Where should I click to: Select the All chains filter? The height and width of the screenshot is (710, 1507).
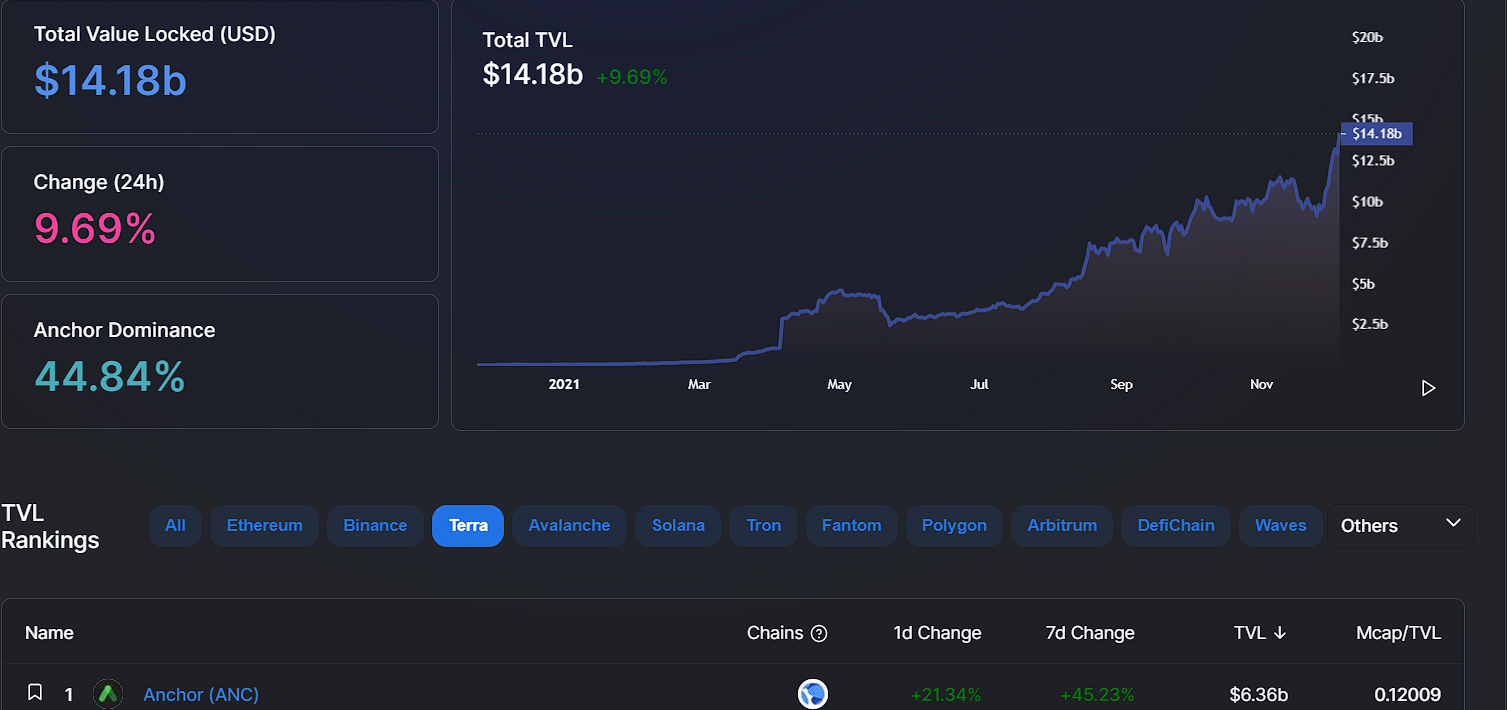(176, 526)
